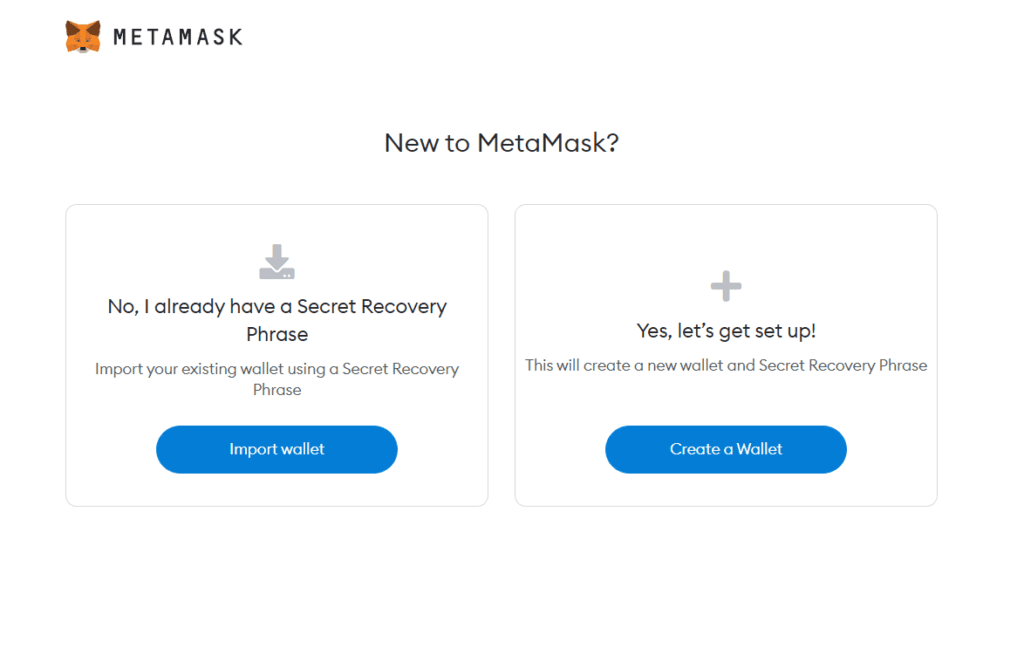Click the gray plus icon

click(x=726, y=286)
